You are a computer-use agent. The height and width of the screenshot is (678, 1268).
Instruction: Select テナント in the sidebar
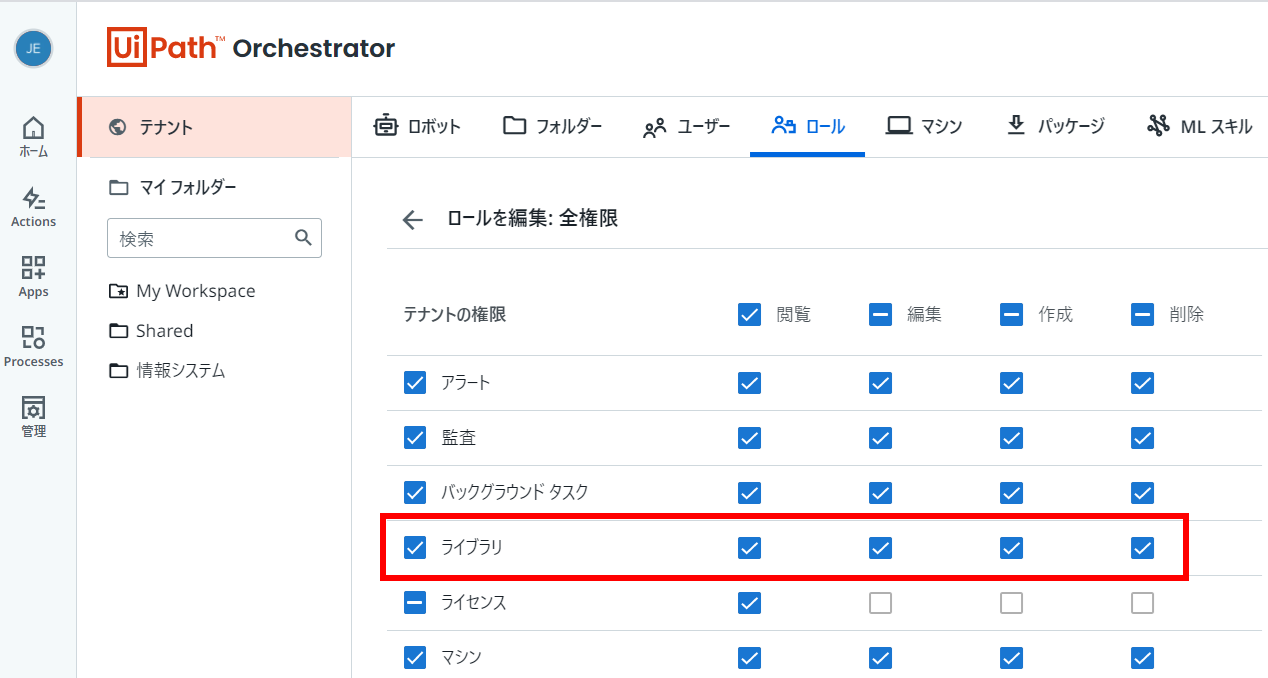pos(214,127)
